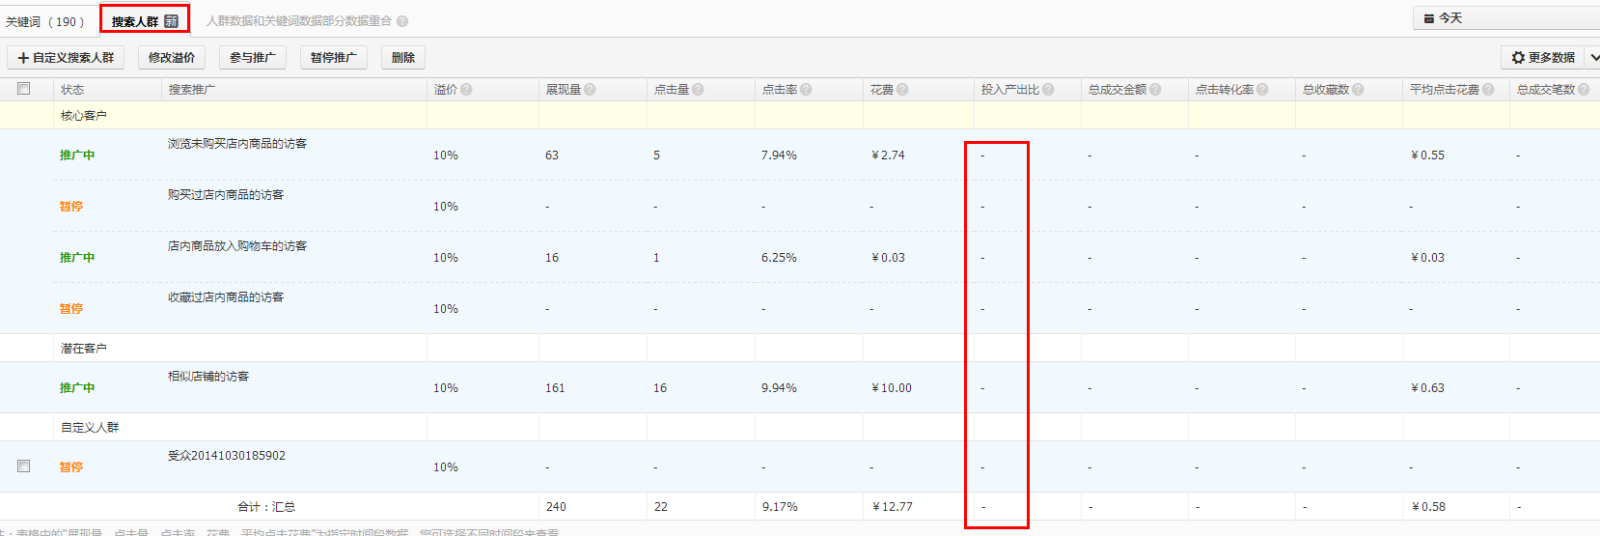This screenshot has height=536, width=1600.
Task: Click the ¥2.74 cost cell
Action: (888, 155)
